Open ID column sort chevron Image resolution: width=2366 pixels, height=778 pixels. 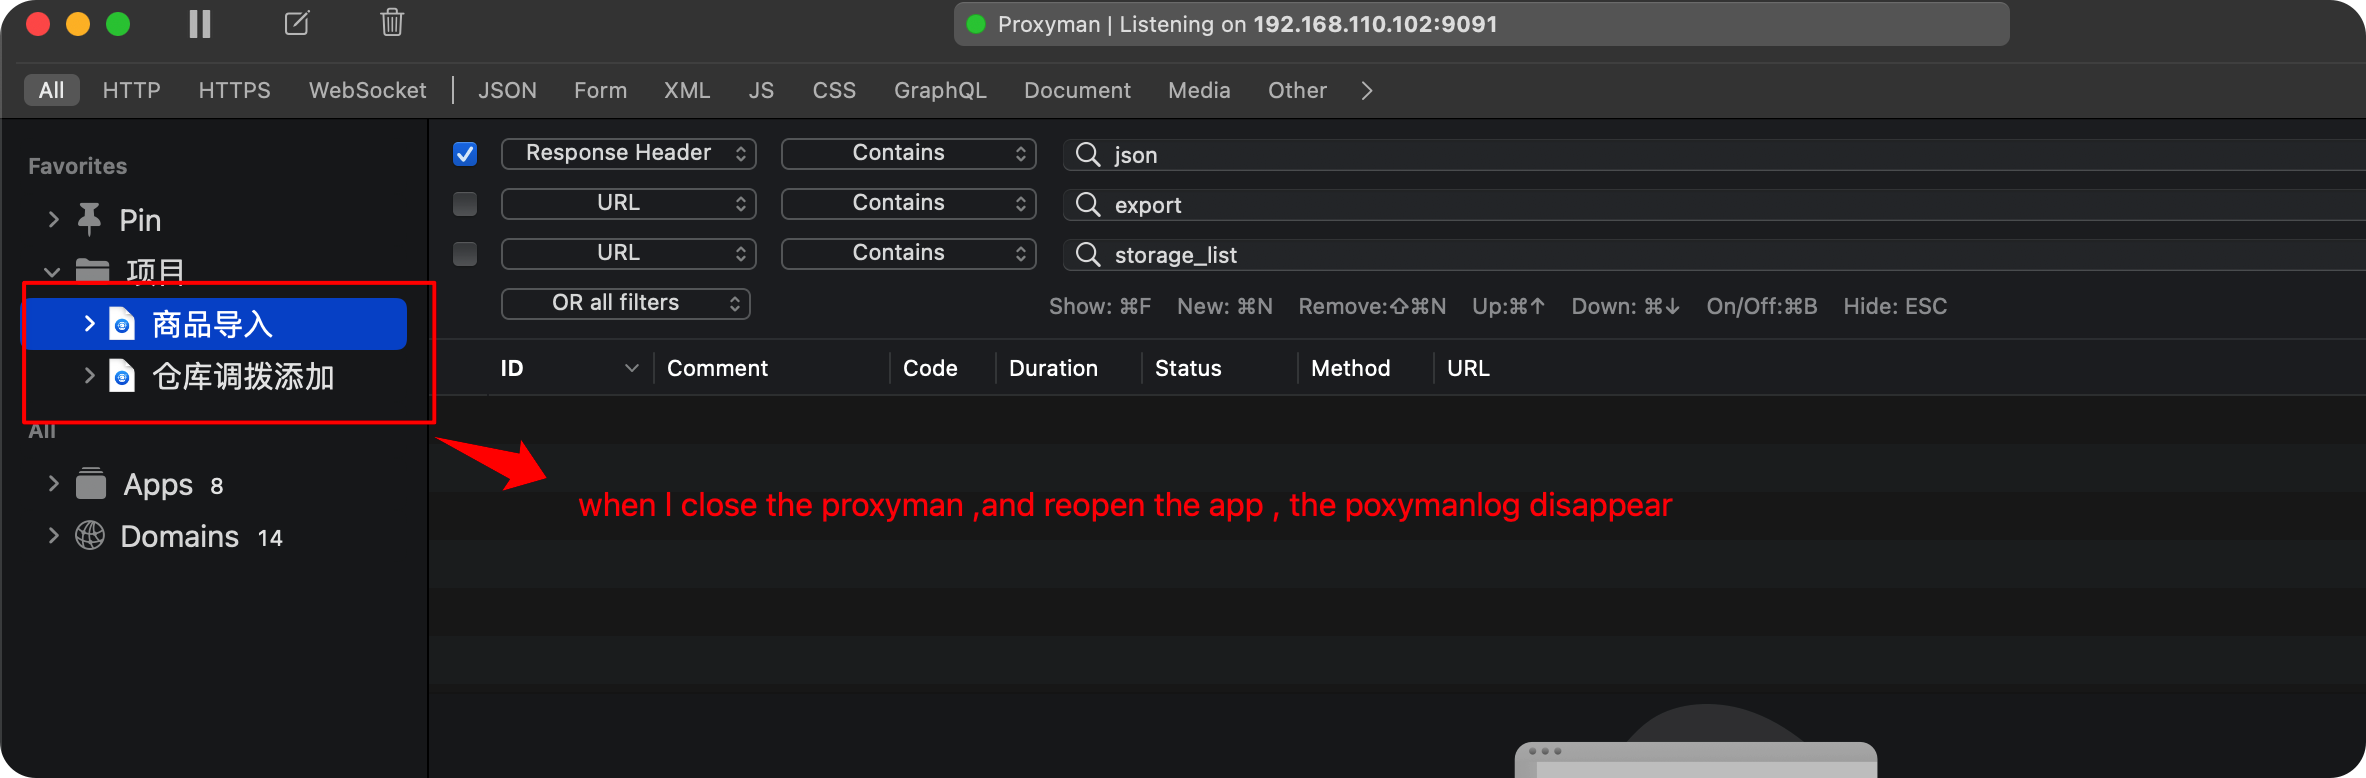coord(632,368)
